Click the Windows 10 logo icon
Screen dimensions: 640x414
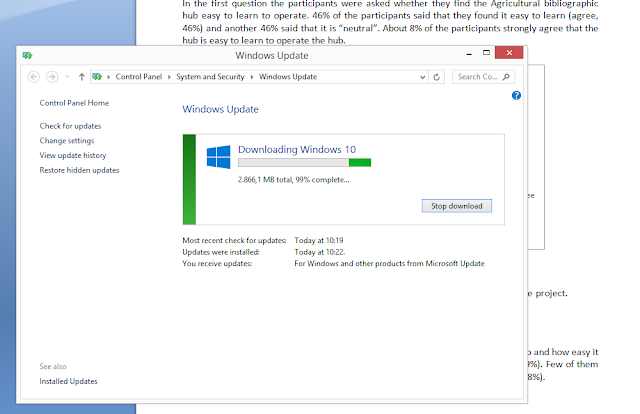pos(218,157)
